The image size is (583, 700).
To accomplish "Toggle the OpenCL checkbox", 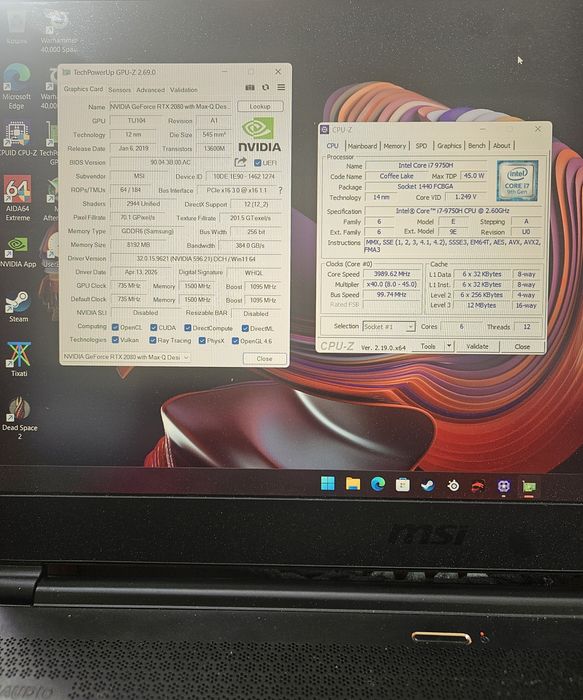I will coord(115,327).
